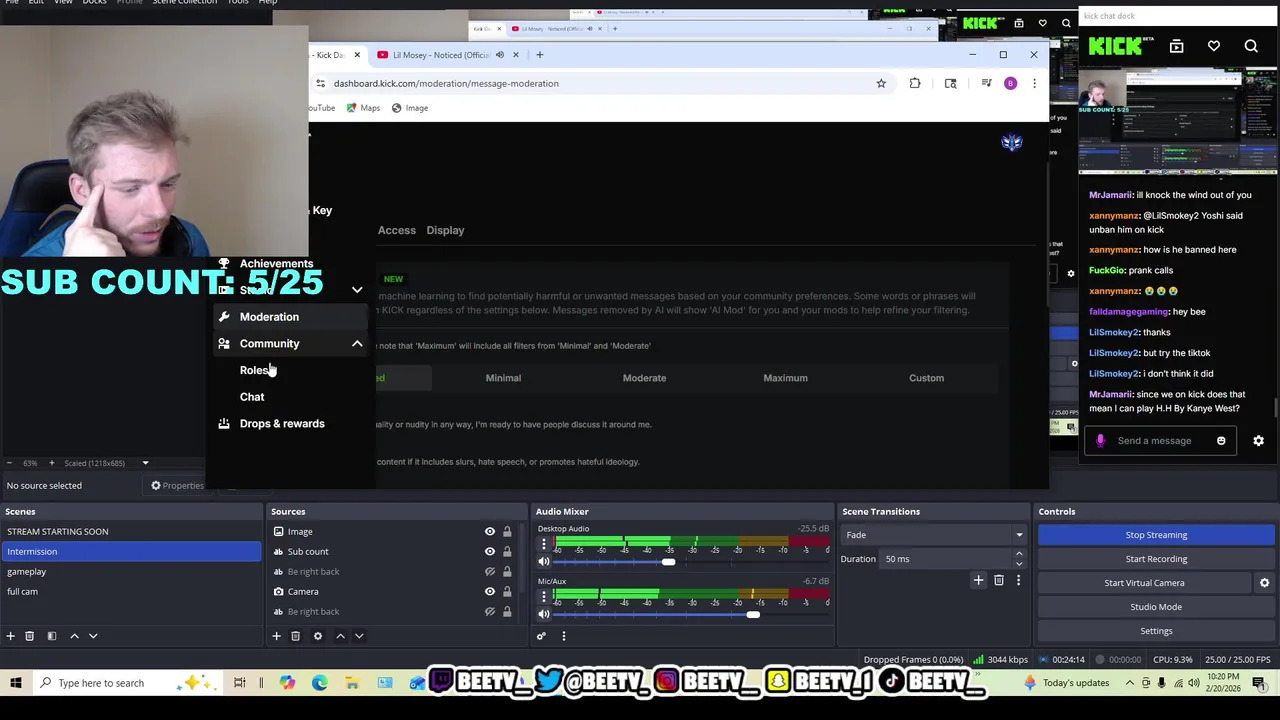Increase transition duration stepper
The height and width of the screenshot is (720, 1280).
(1019, 555)
